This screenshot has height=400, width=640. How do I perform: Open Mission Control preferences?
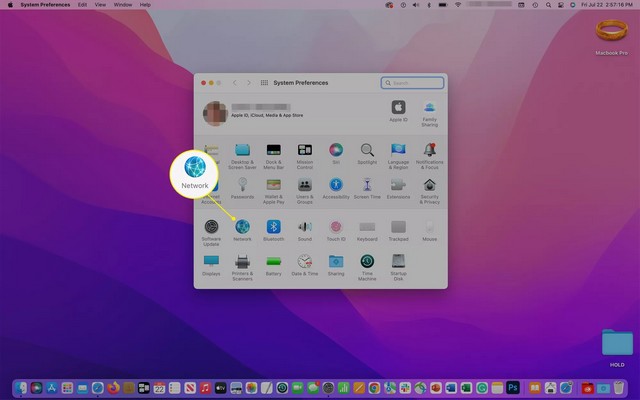tap(304, 151)
